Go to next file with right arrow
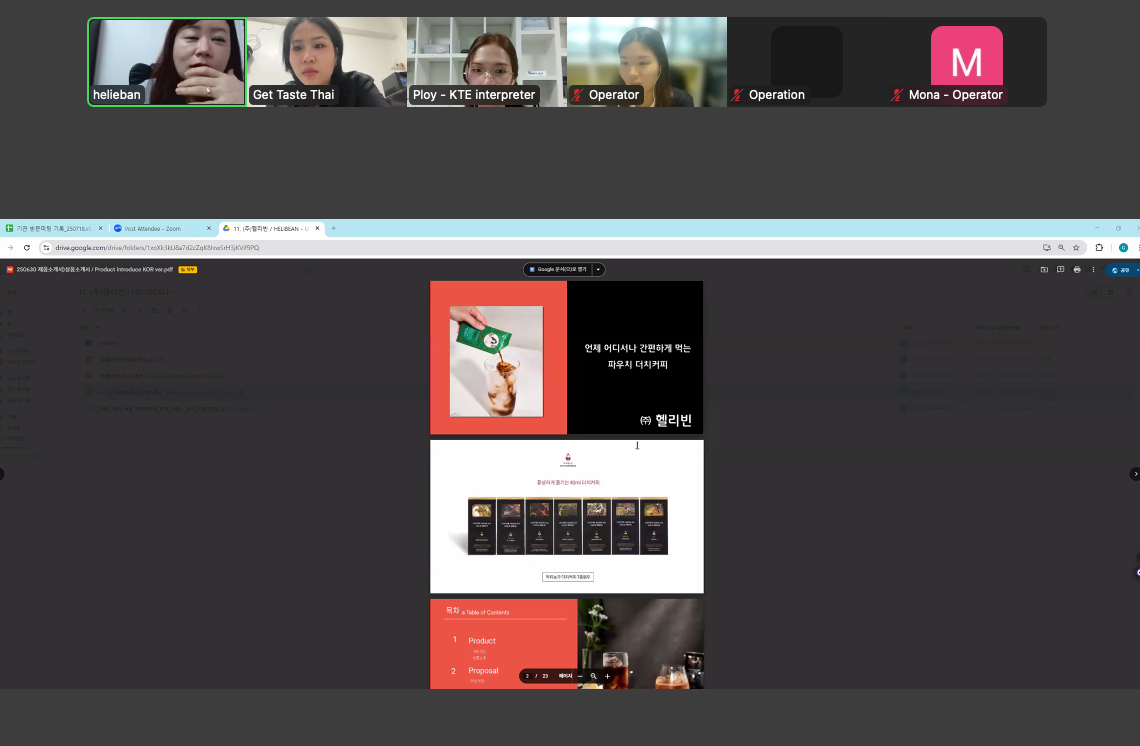1140x746 pixels. (x=1134, y=474)
